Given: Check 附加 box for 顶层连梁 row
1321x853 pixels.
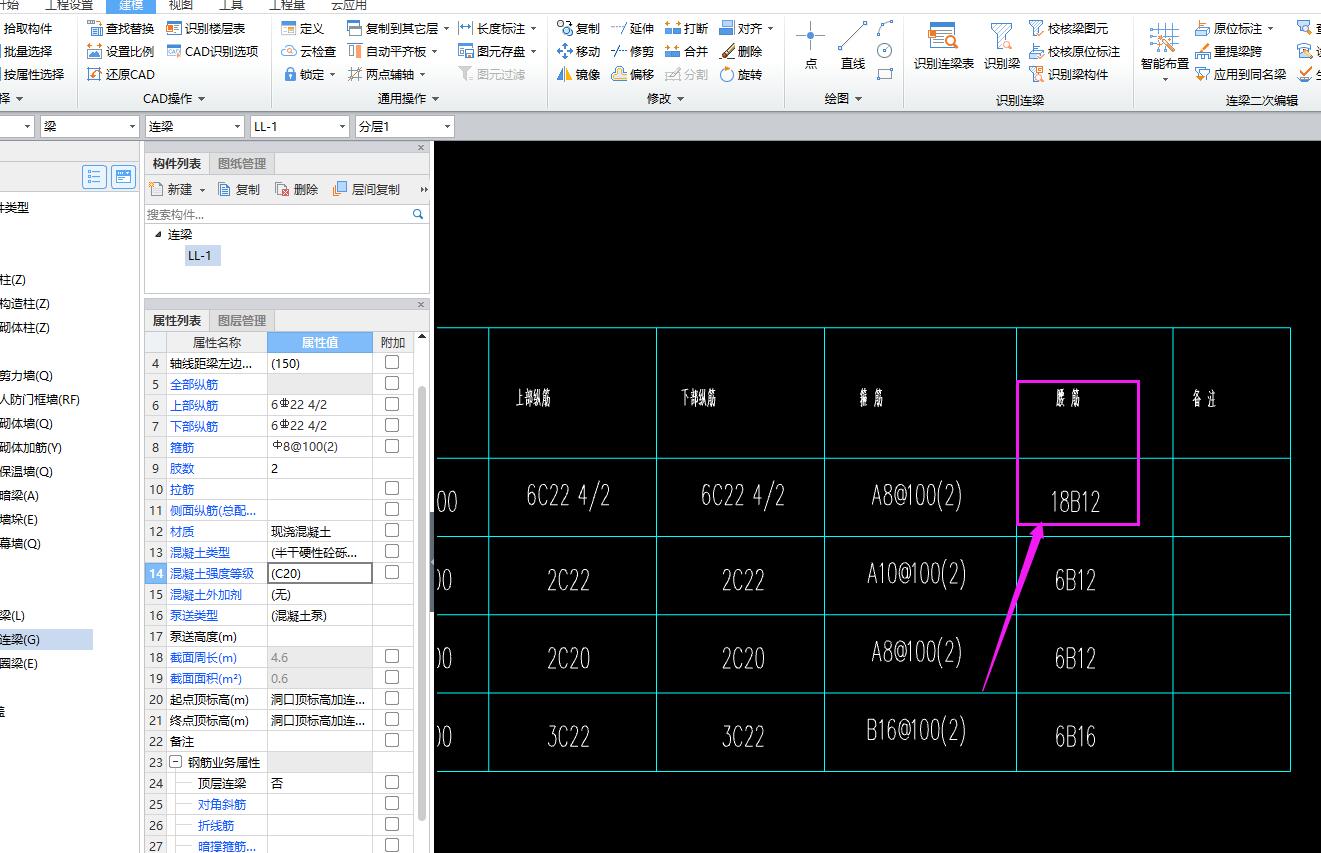Looking at the screenshot, I should (x=392, y=782).
